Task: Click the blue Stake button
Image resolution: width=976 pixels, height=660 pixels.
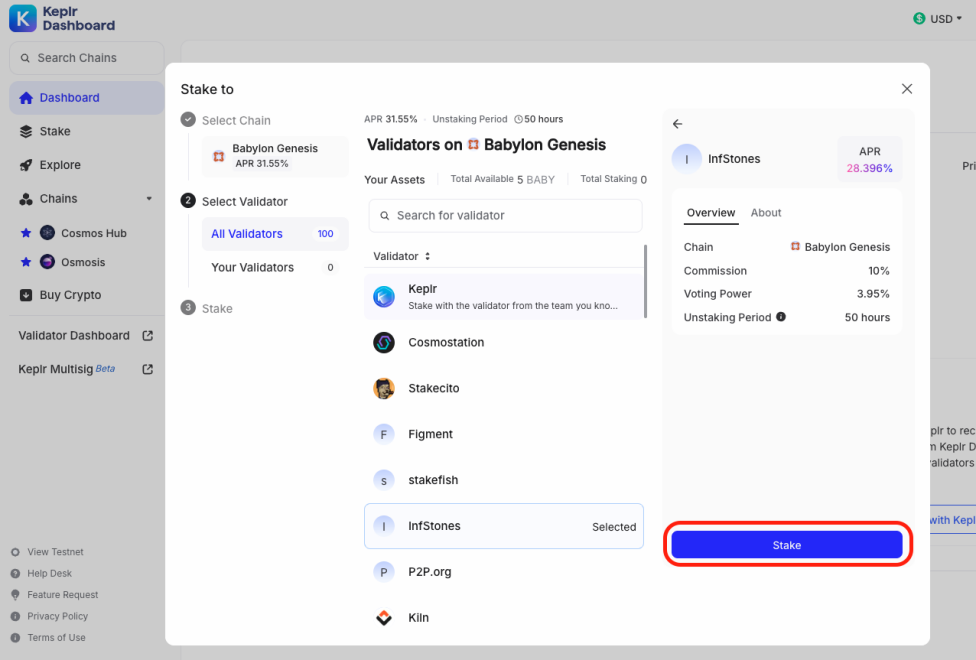Action: point(787,545)
